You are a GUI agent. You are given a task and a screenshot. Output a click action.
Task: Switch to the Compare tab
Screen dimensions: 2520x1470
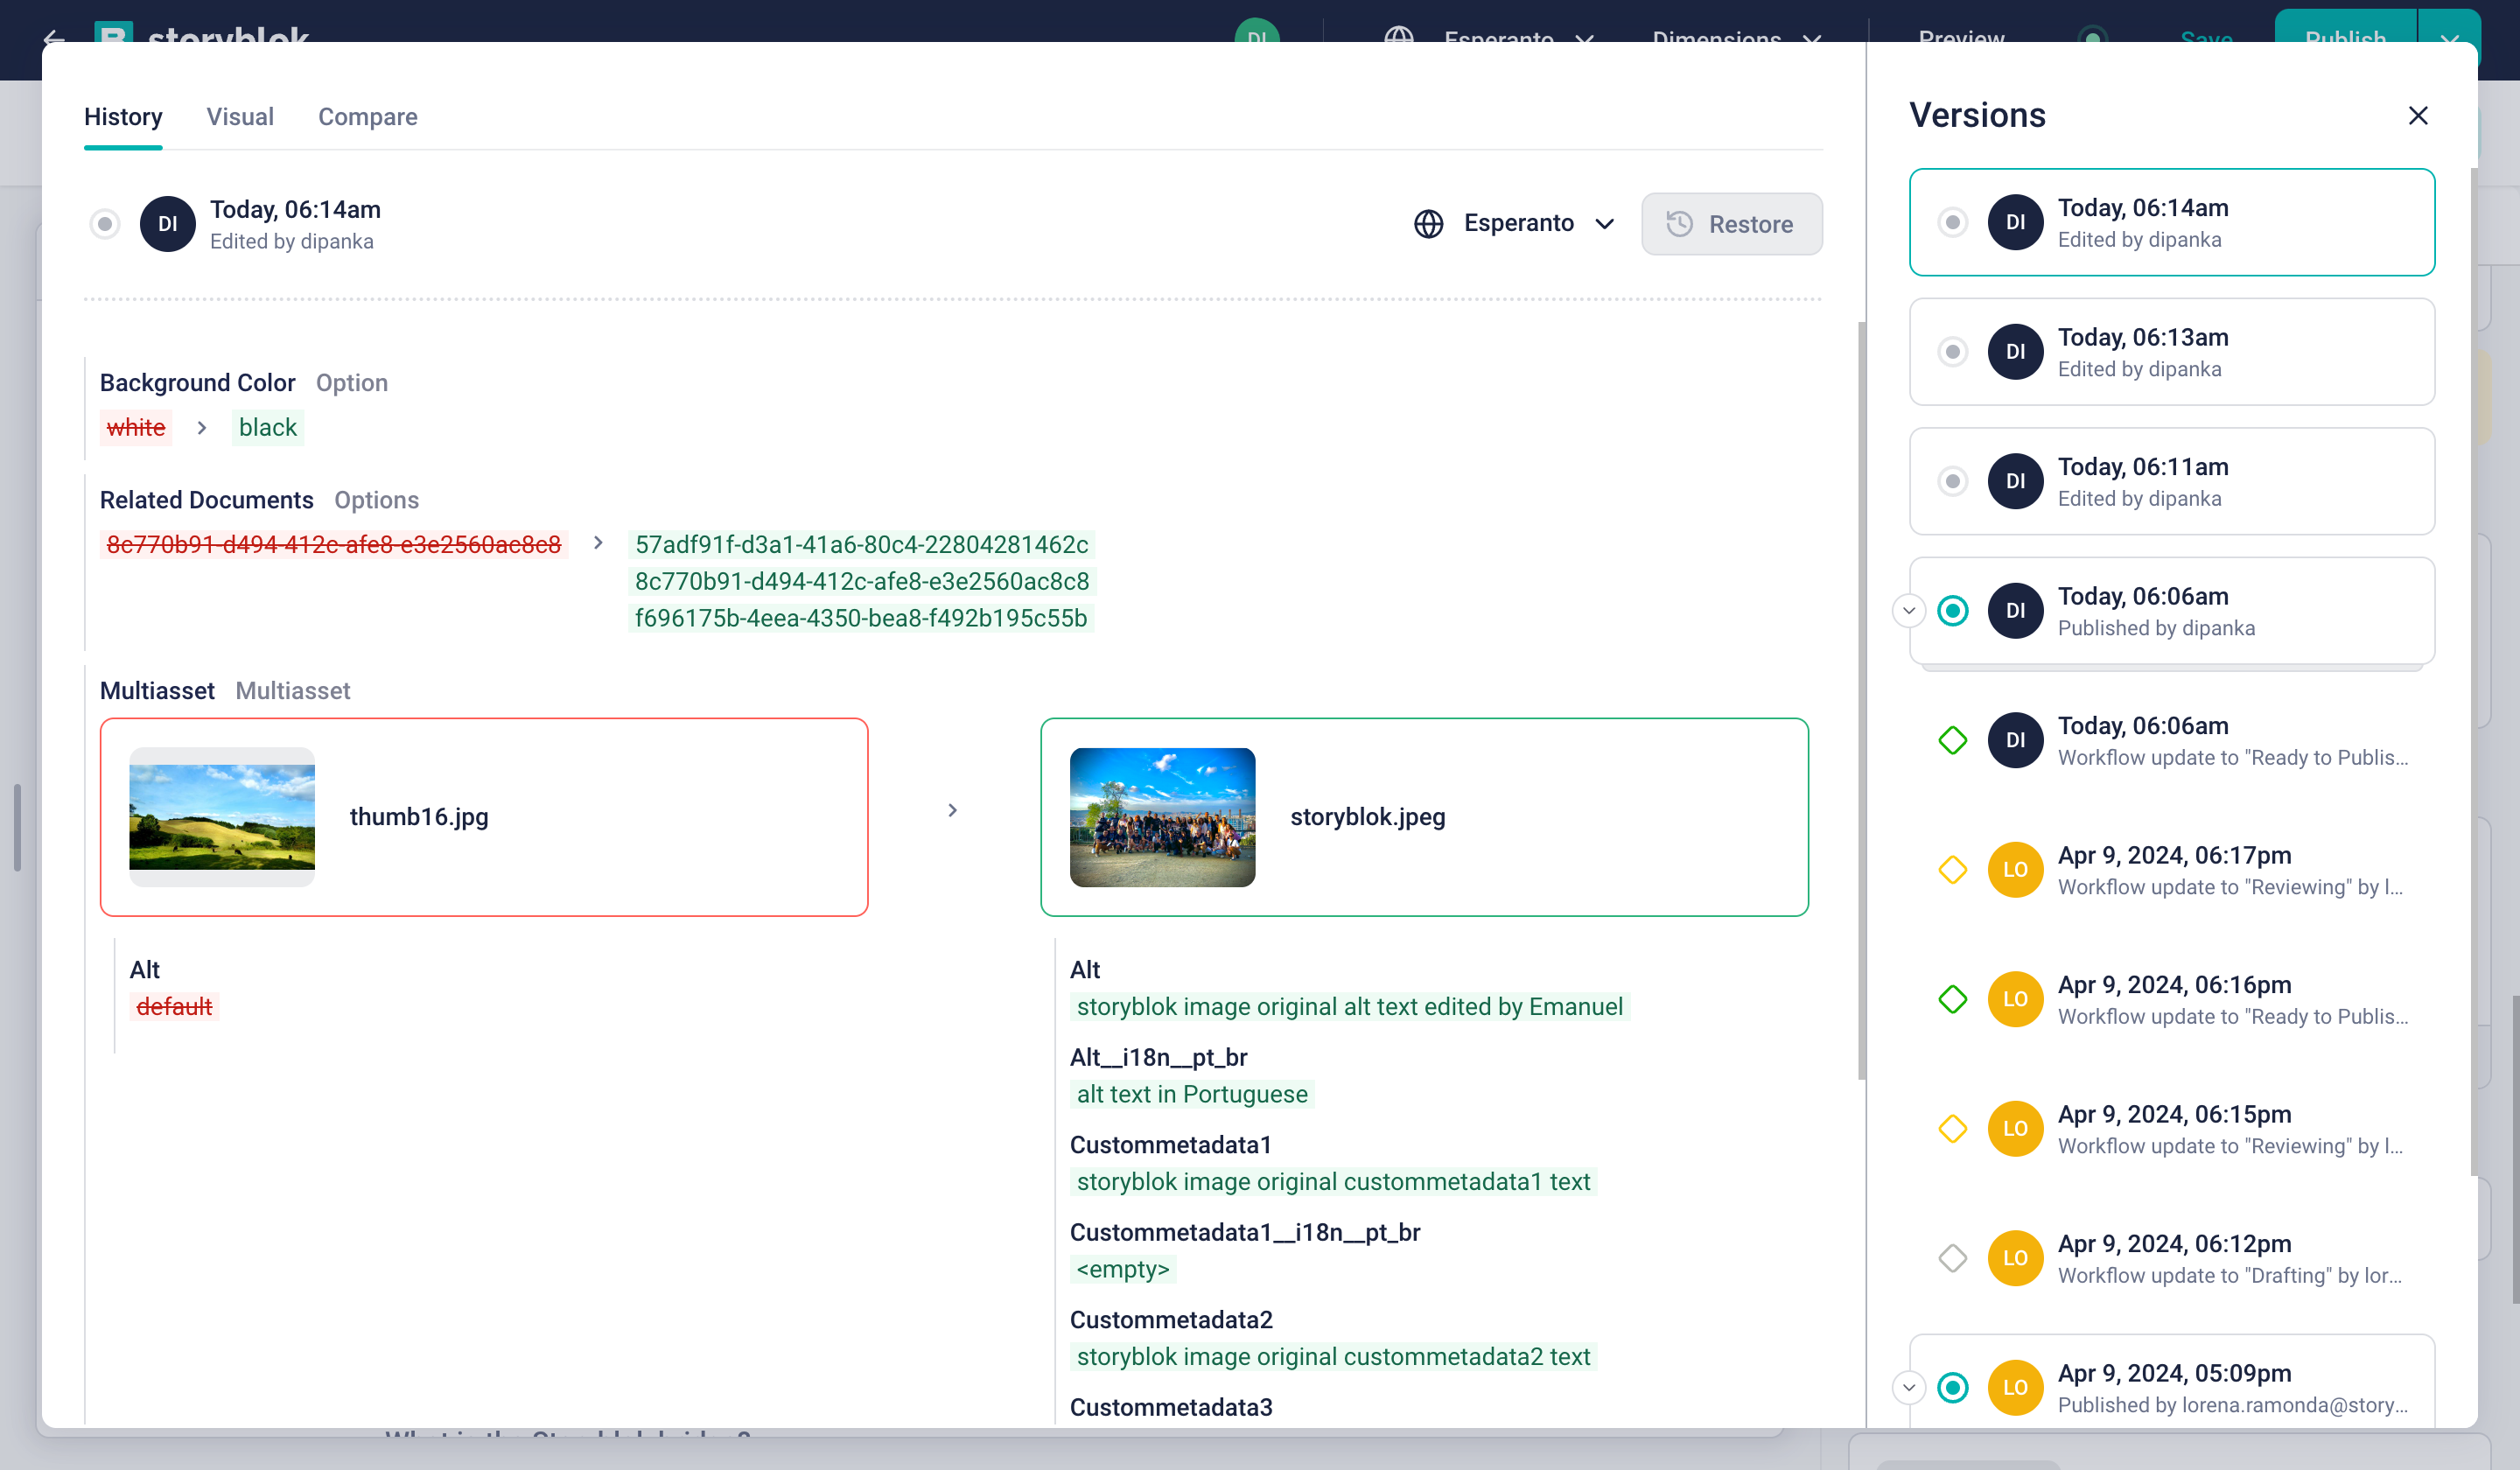(367, 117)
